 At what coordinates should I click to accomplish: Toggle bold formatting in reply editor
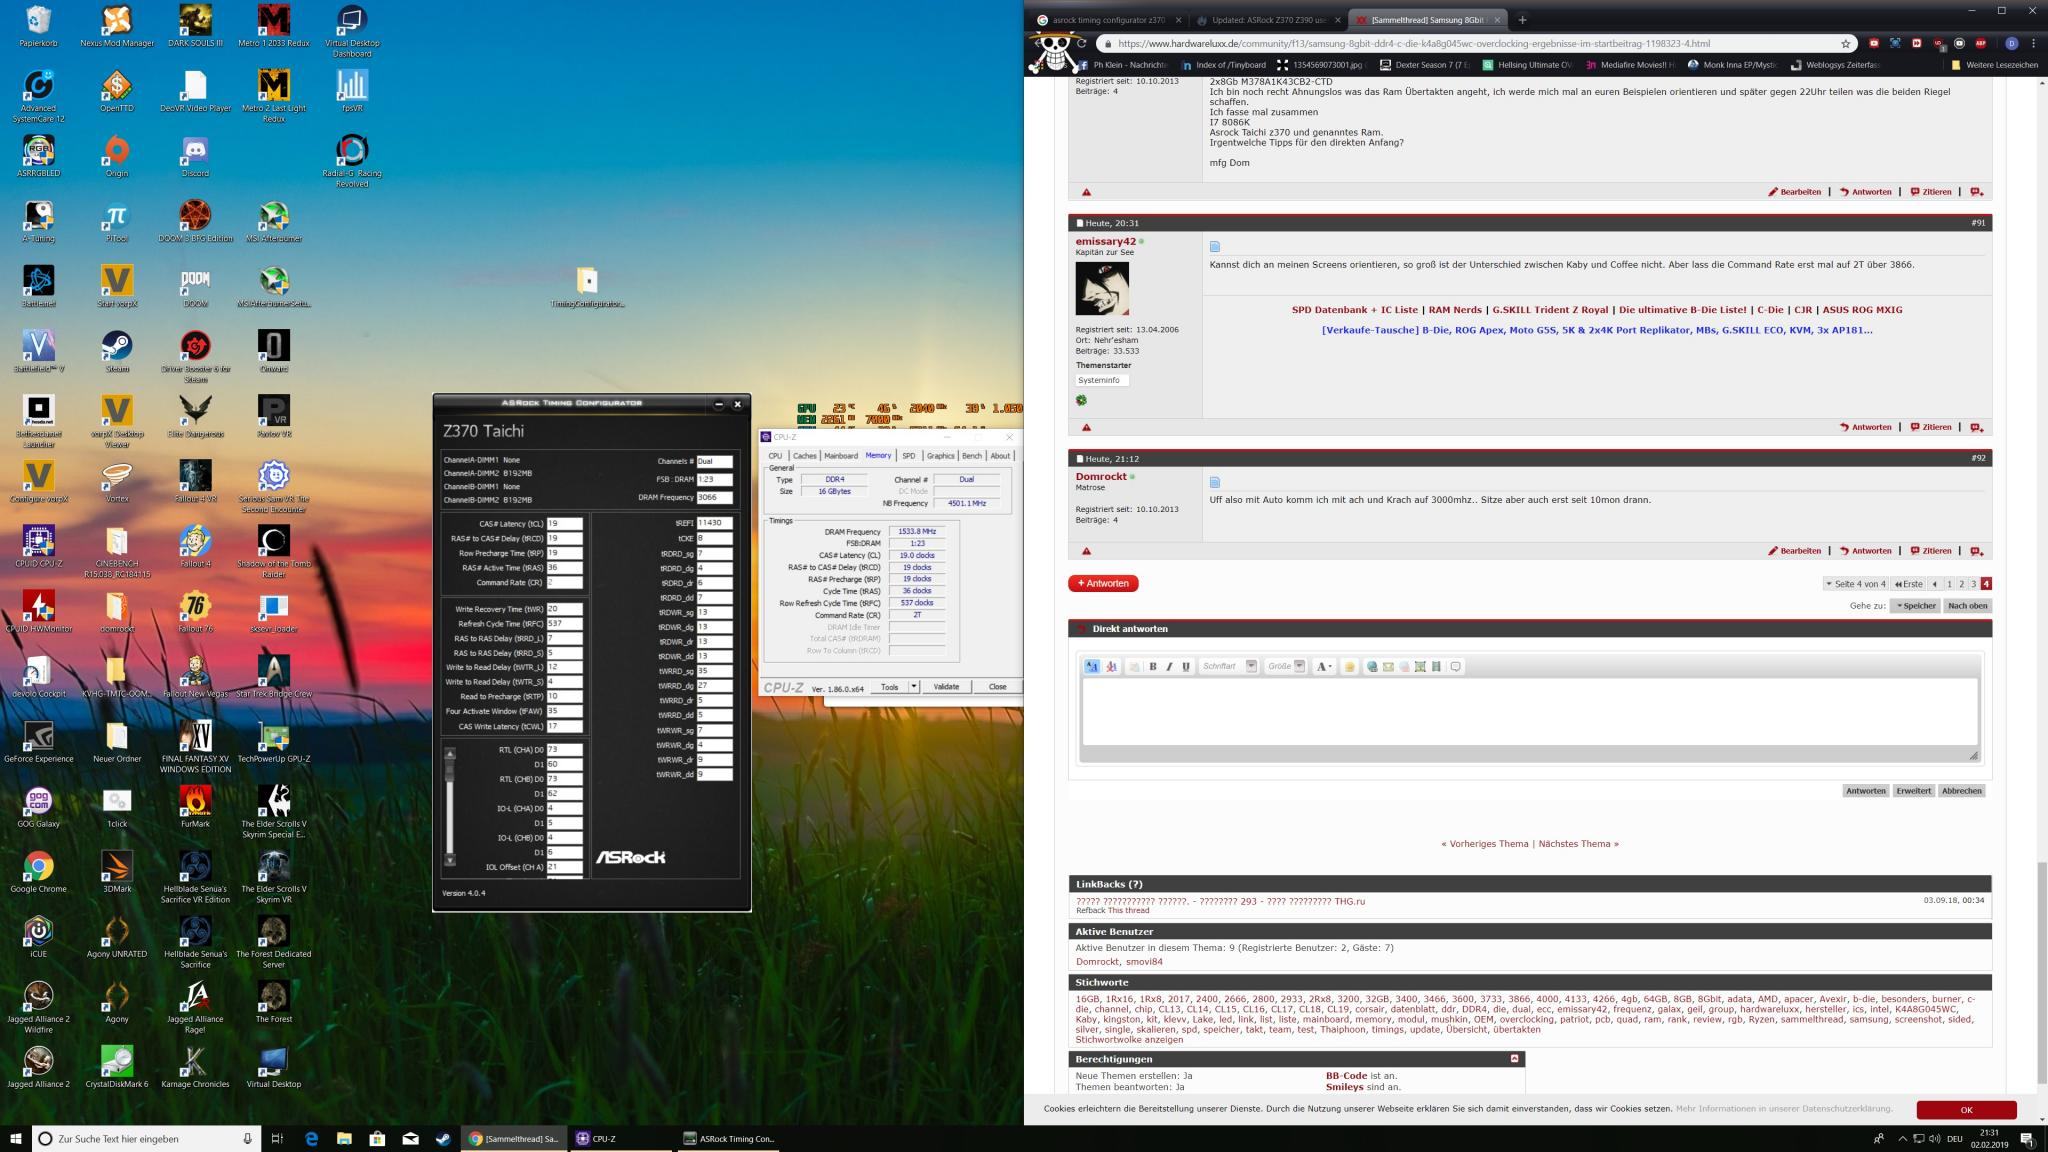1153,667
